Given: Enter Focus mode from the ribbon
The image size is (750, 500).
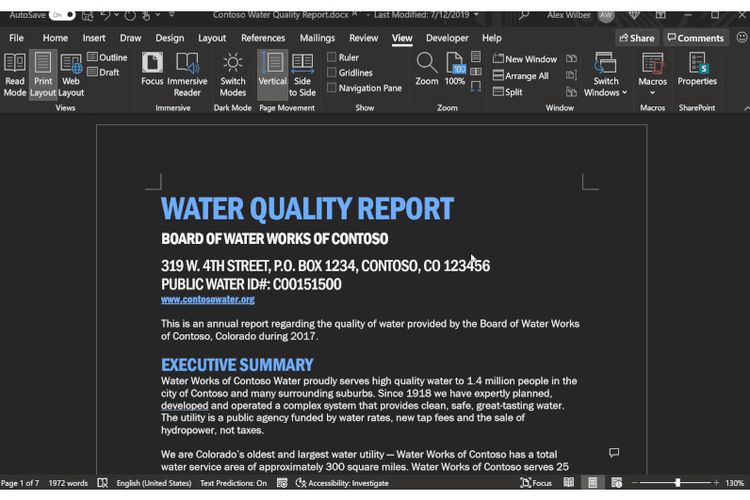Looking at the screenshot, I should tap(152, 69).
